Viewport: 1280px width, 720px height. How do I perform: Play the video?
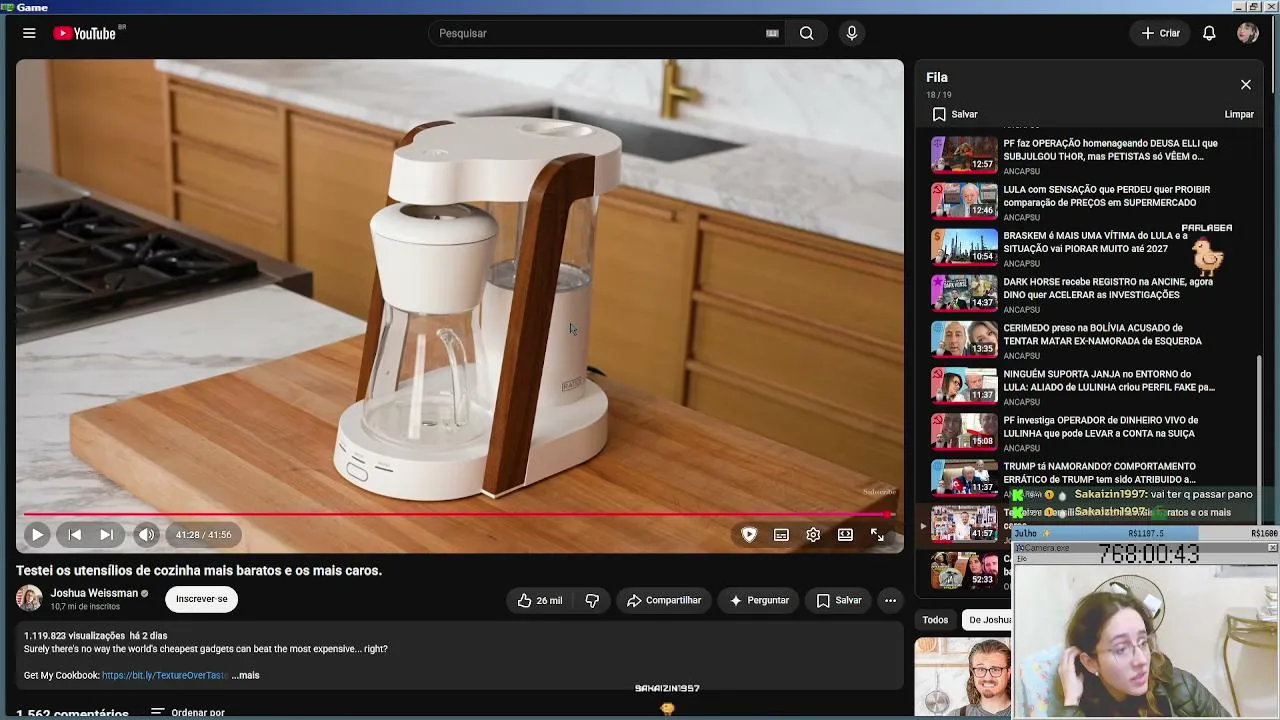(x=37, y=535)
